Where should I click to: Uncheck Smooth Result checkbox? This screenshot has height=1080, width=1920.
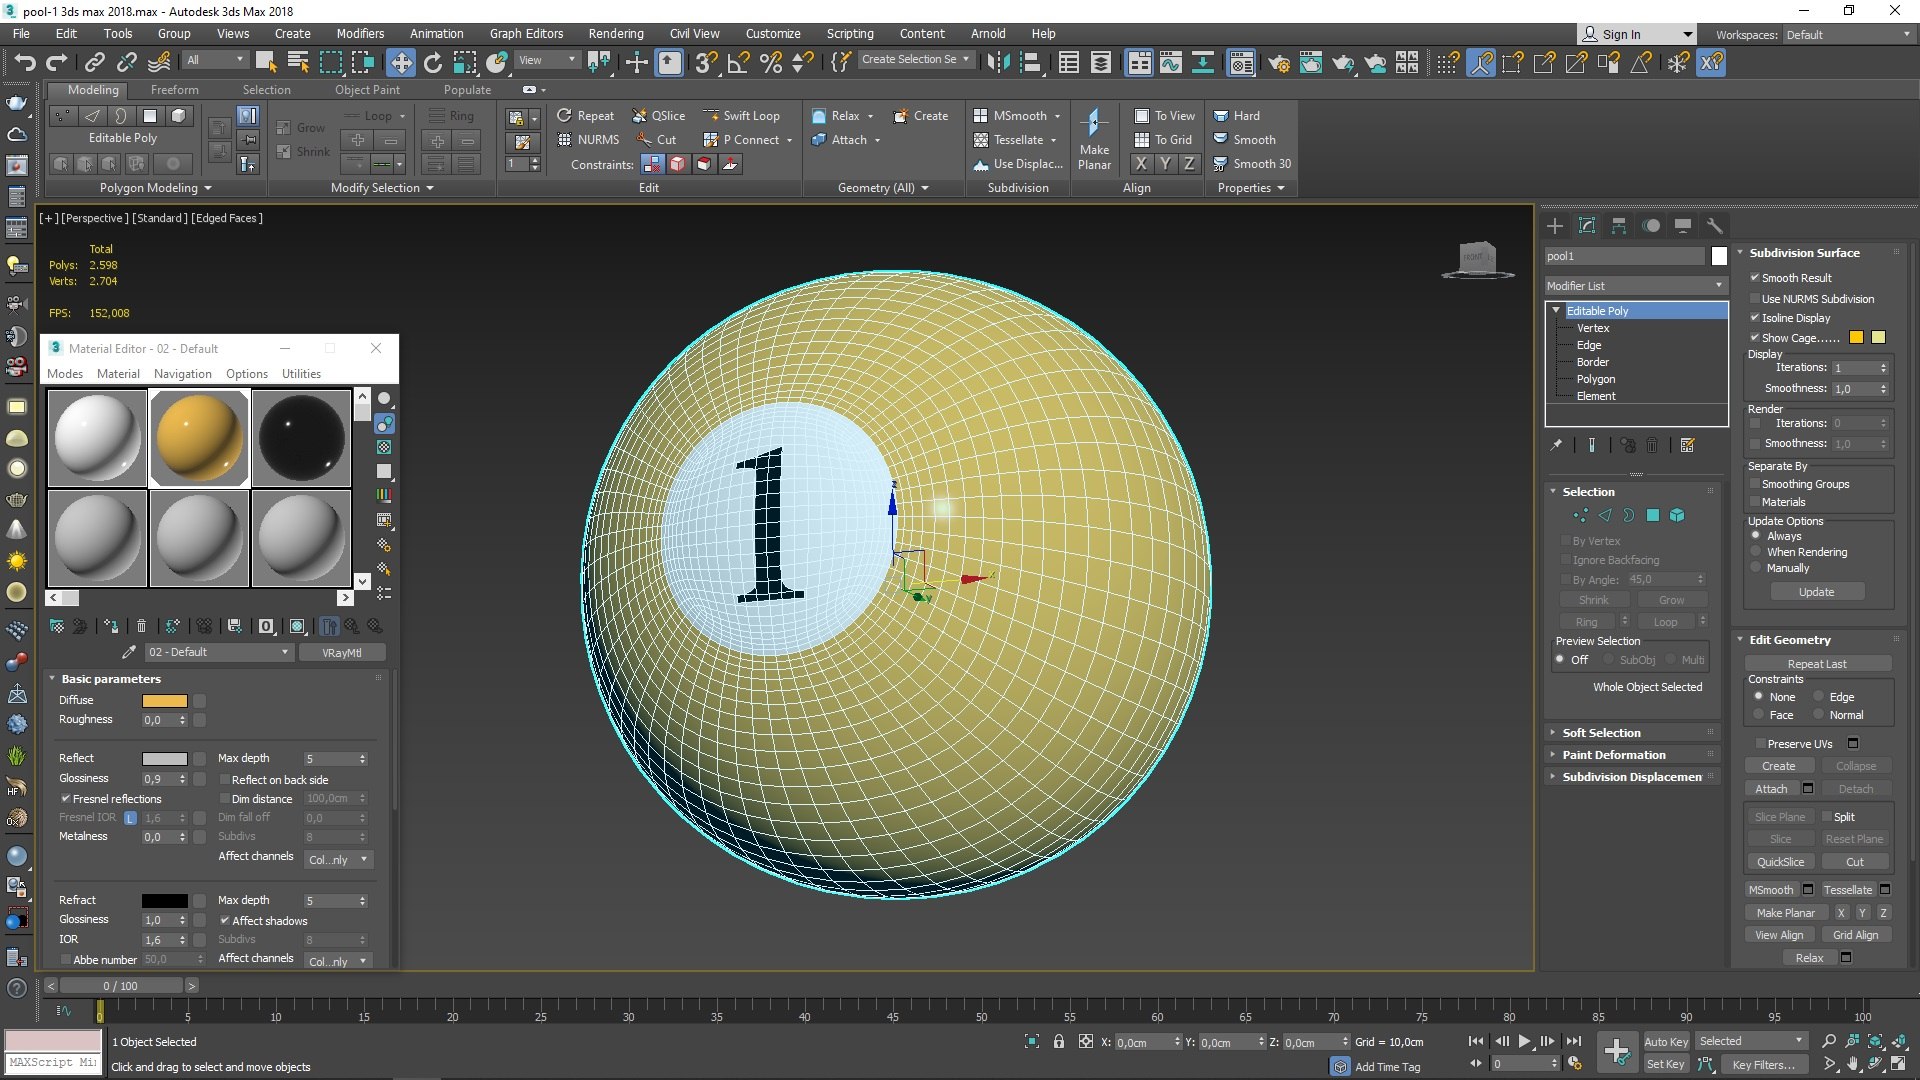pos(1755,278)
